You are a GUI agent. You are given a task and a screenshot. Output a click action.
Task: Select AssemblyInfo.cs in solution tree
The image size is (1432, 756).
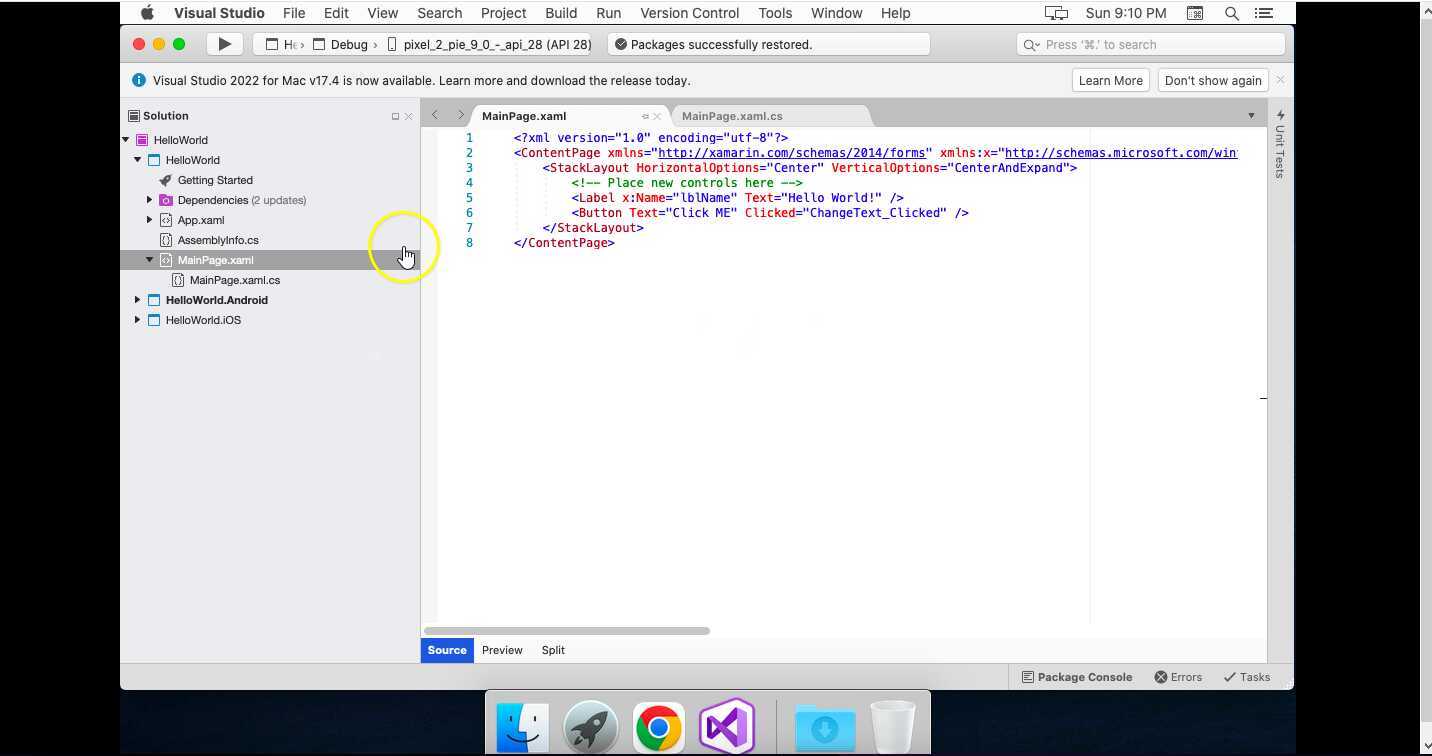tap(218, 240)
